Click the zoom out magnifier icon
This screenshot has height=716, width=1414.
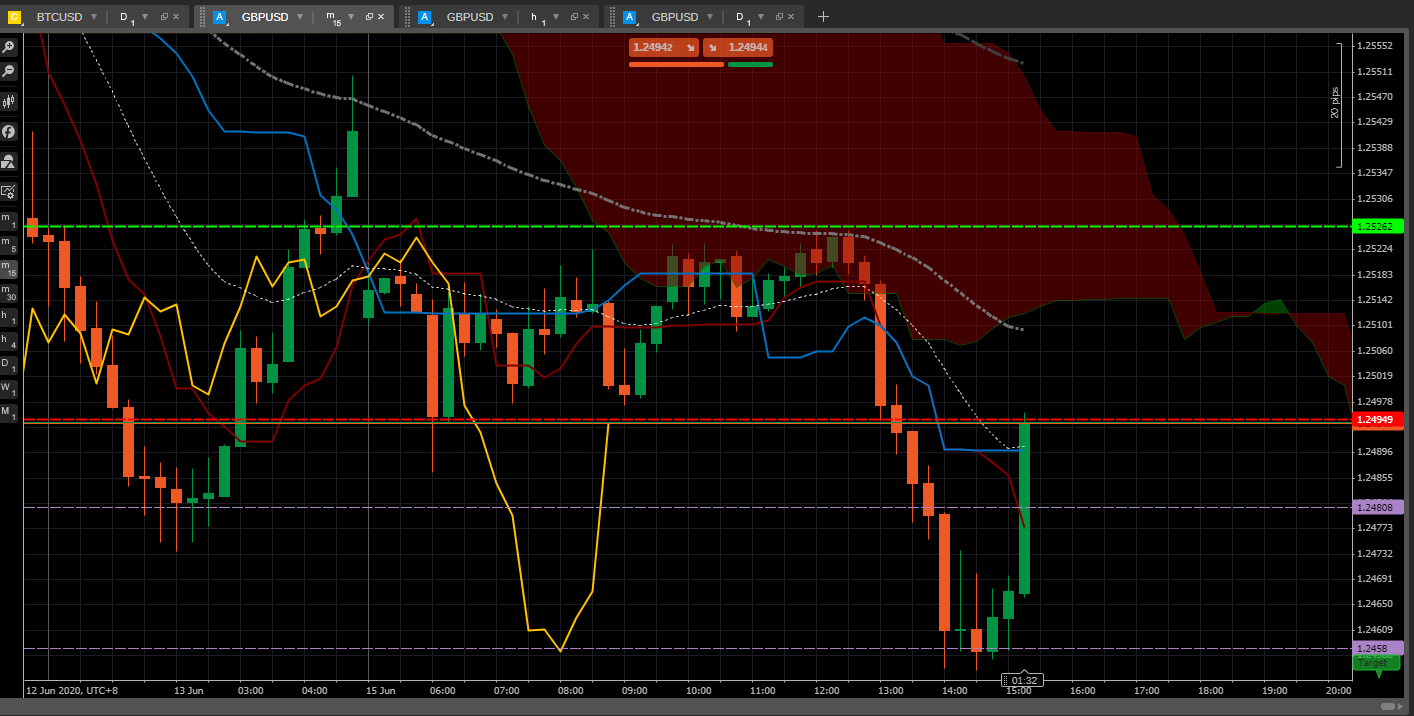coord(8,71)
